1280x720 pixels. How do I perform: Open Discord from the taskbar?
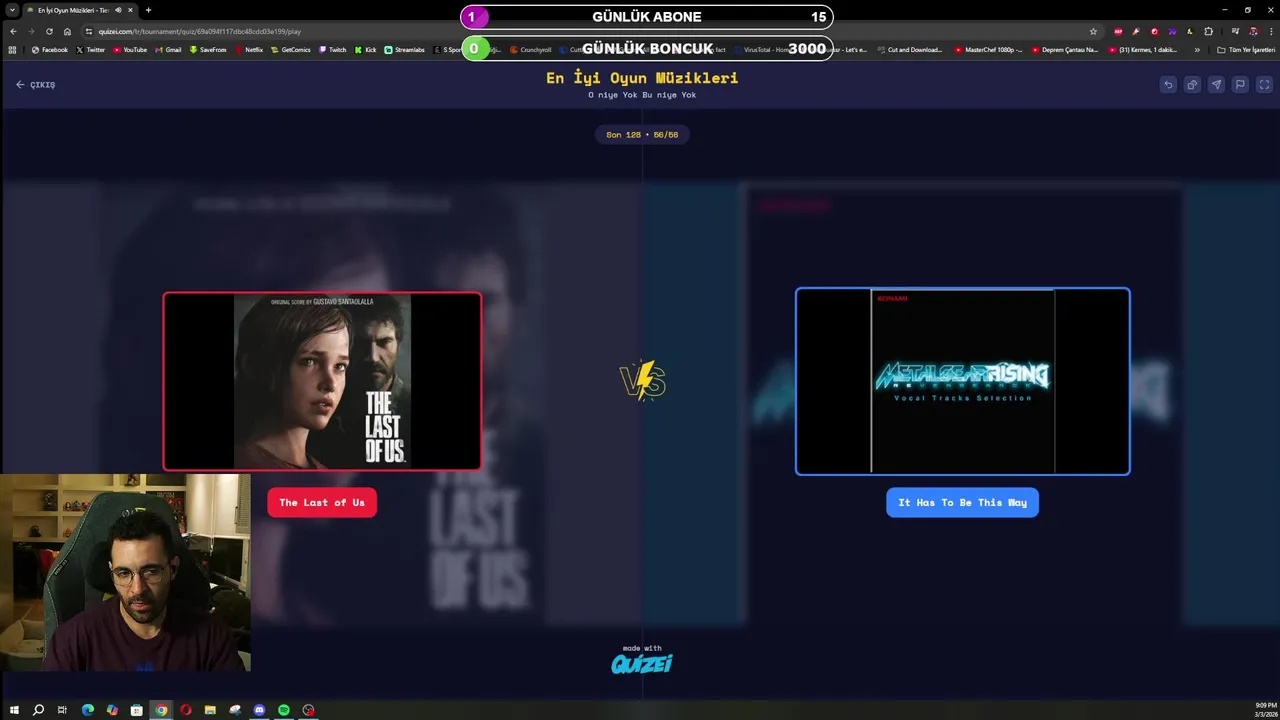[259, 710]
